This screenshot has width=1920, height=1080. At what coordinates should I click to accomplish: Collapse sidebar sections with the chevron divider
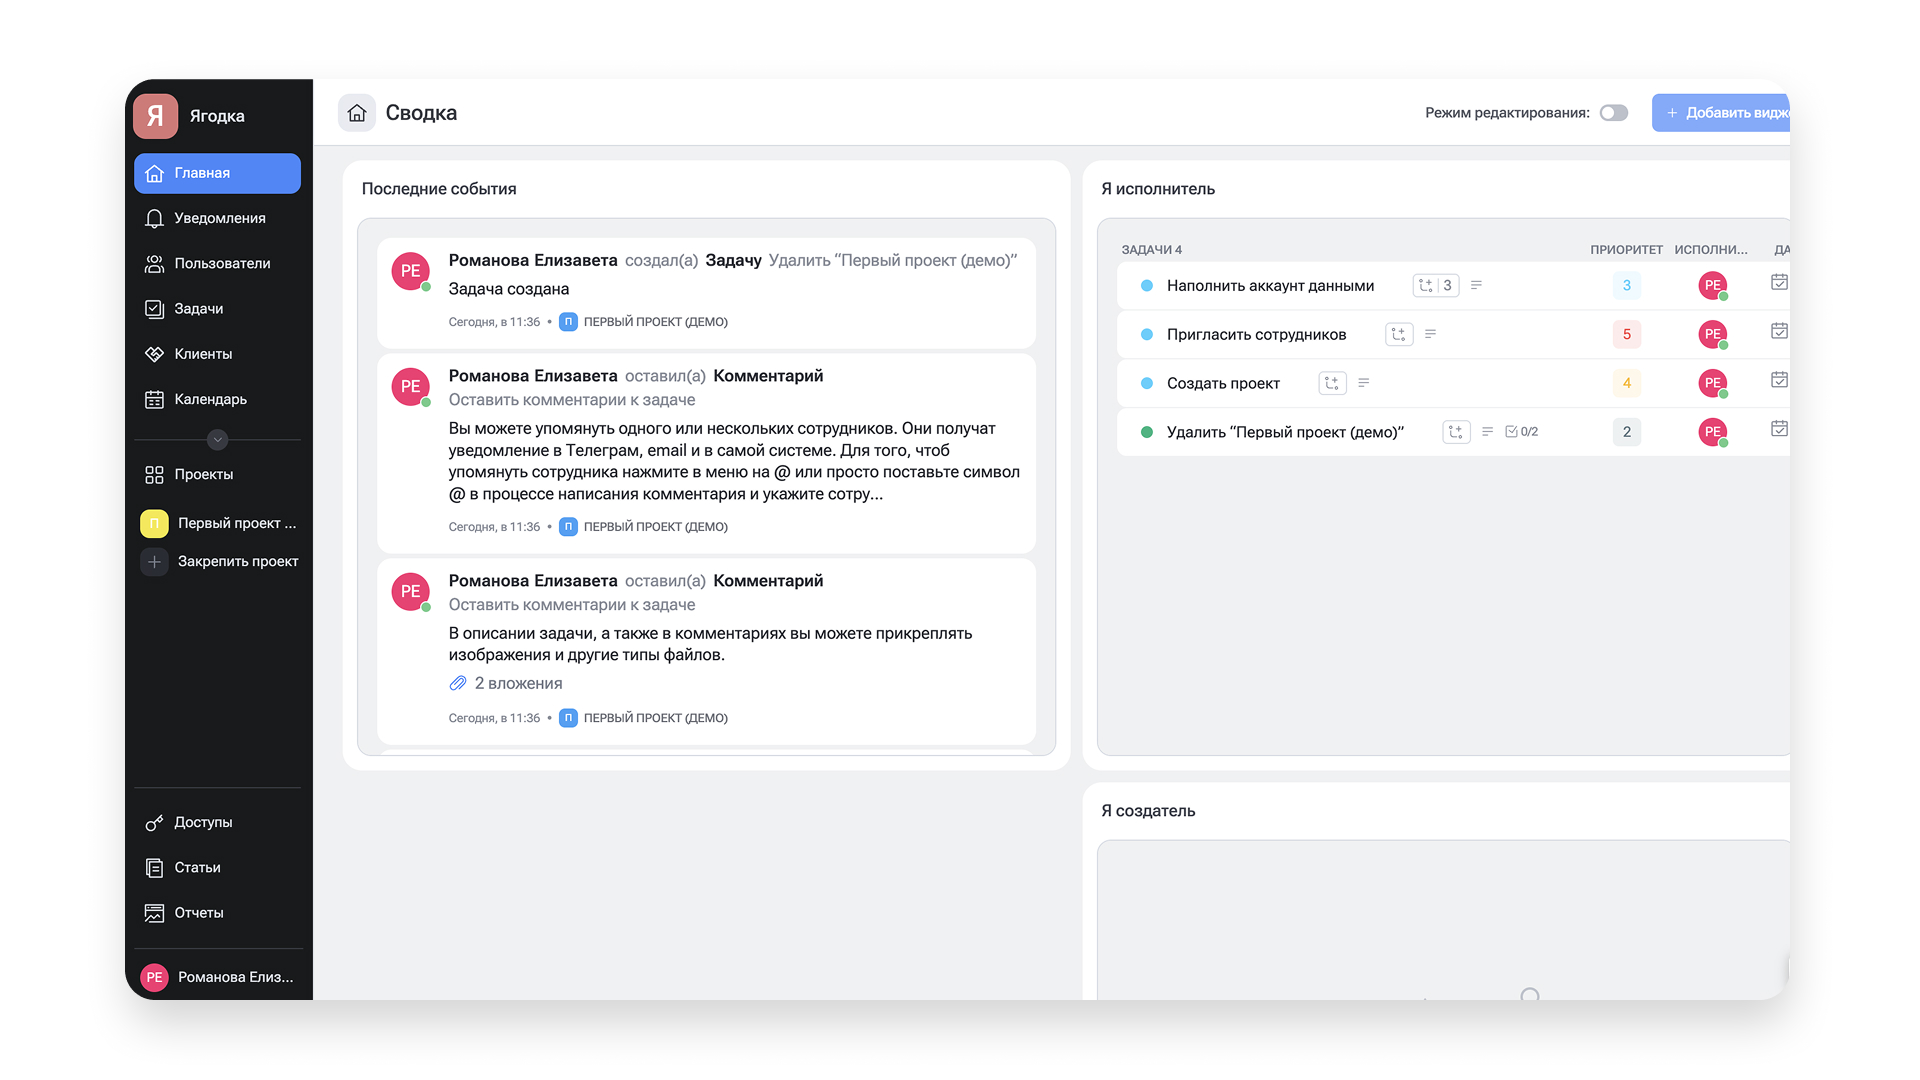[216, 440]
